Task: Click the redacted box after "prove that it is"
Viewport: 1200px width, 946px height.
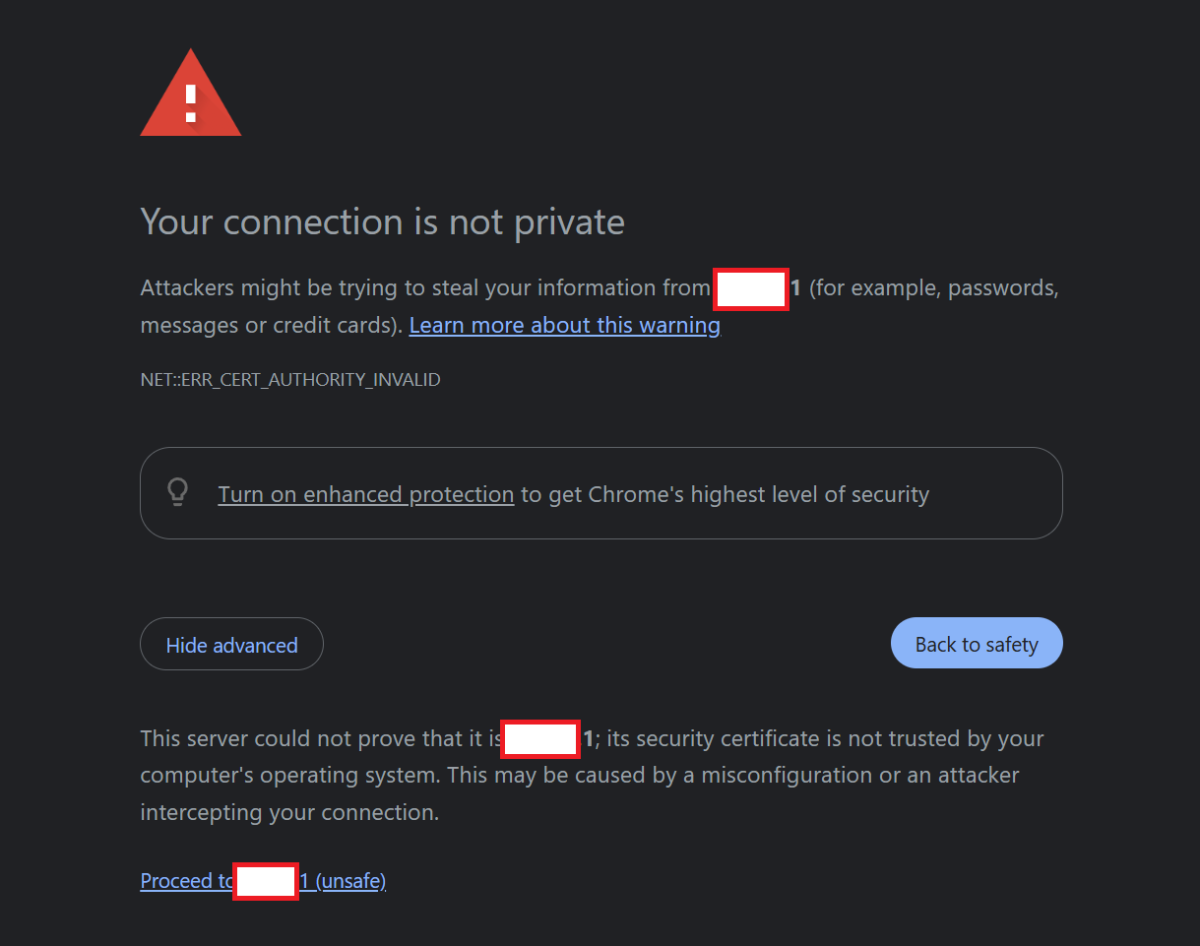Action: (x=541, y=740)
